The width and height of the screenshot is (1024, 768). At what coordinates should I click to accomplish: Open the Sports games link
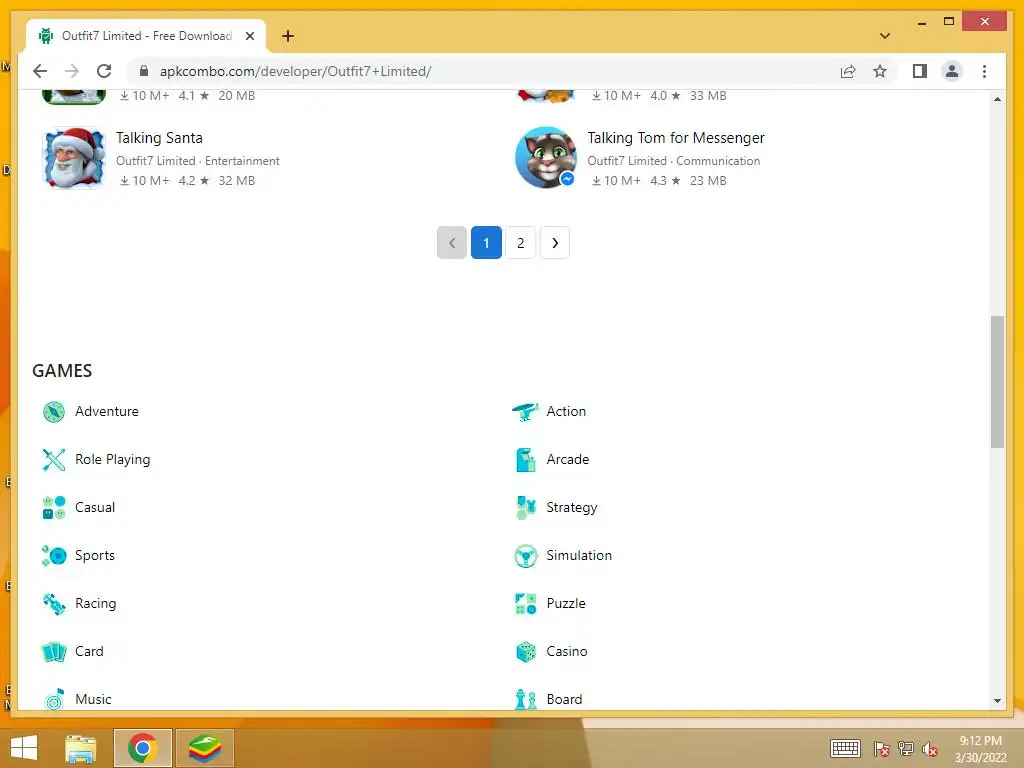(95, 556)
